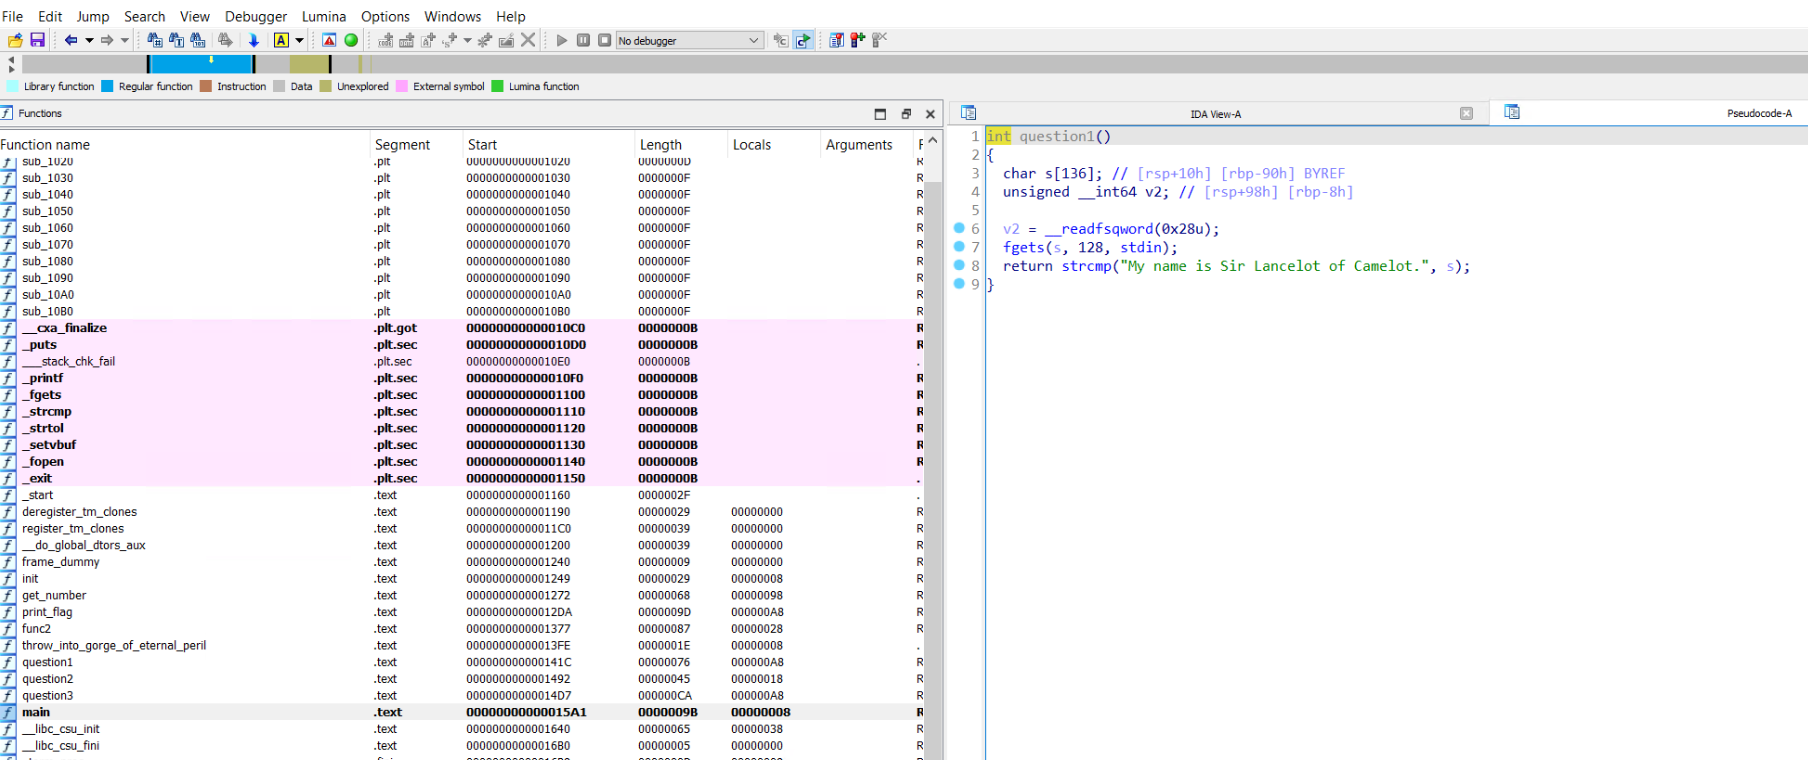The height and width of the screenshot is (760, 1808).
Task: Switch to the Pseudocode-A tab
Action: [1759, 113]
